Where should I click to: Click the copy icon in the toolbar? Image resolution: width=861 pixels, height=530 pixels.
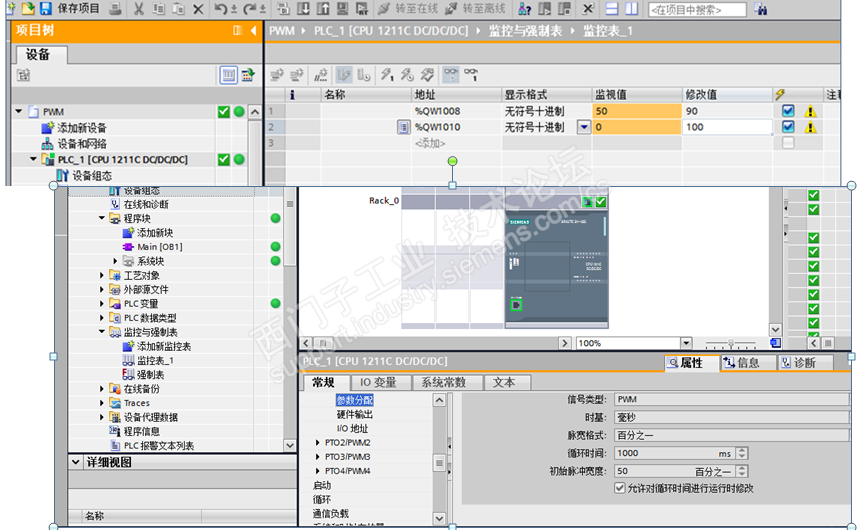pos(159,9)
